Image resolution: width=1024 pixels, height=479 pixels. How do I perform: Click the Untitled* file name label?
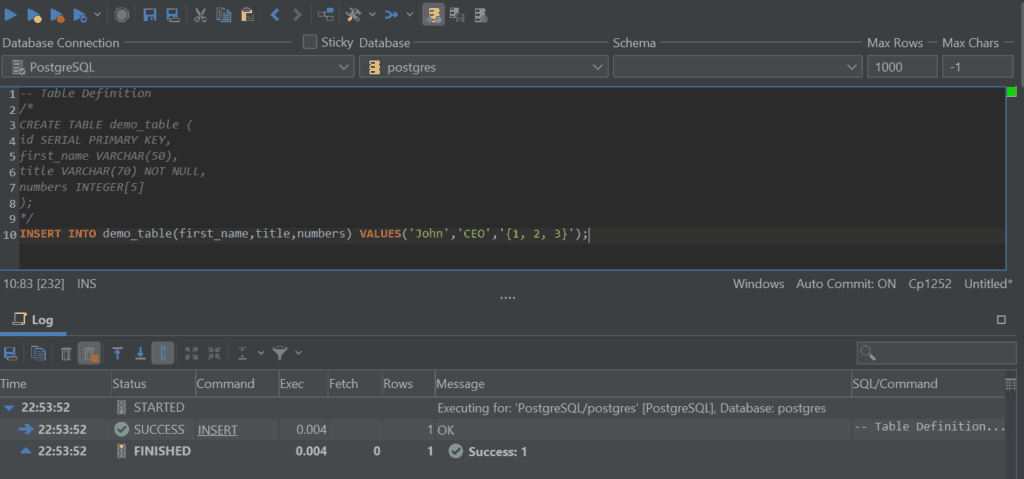click(x=988, y=284)
